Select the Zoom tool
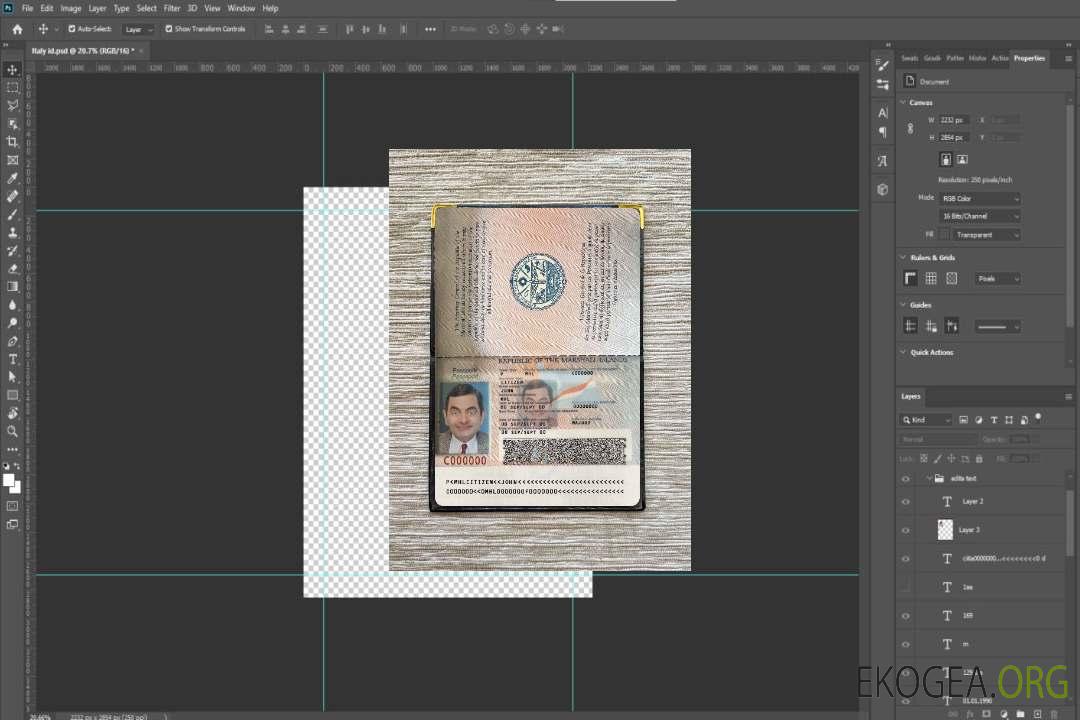This screenshot has width=1080, height=720. (13, 431)
